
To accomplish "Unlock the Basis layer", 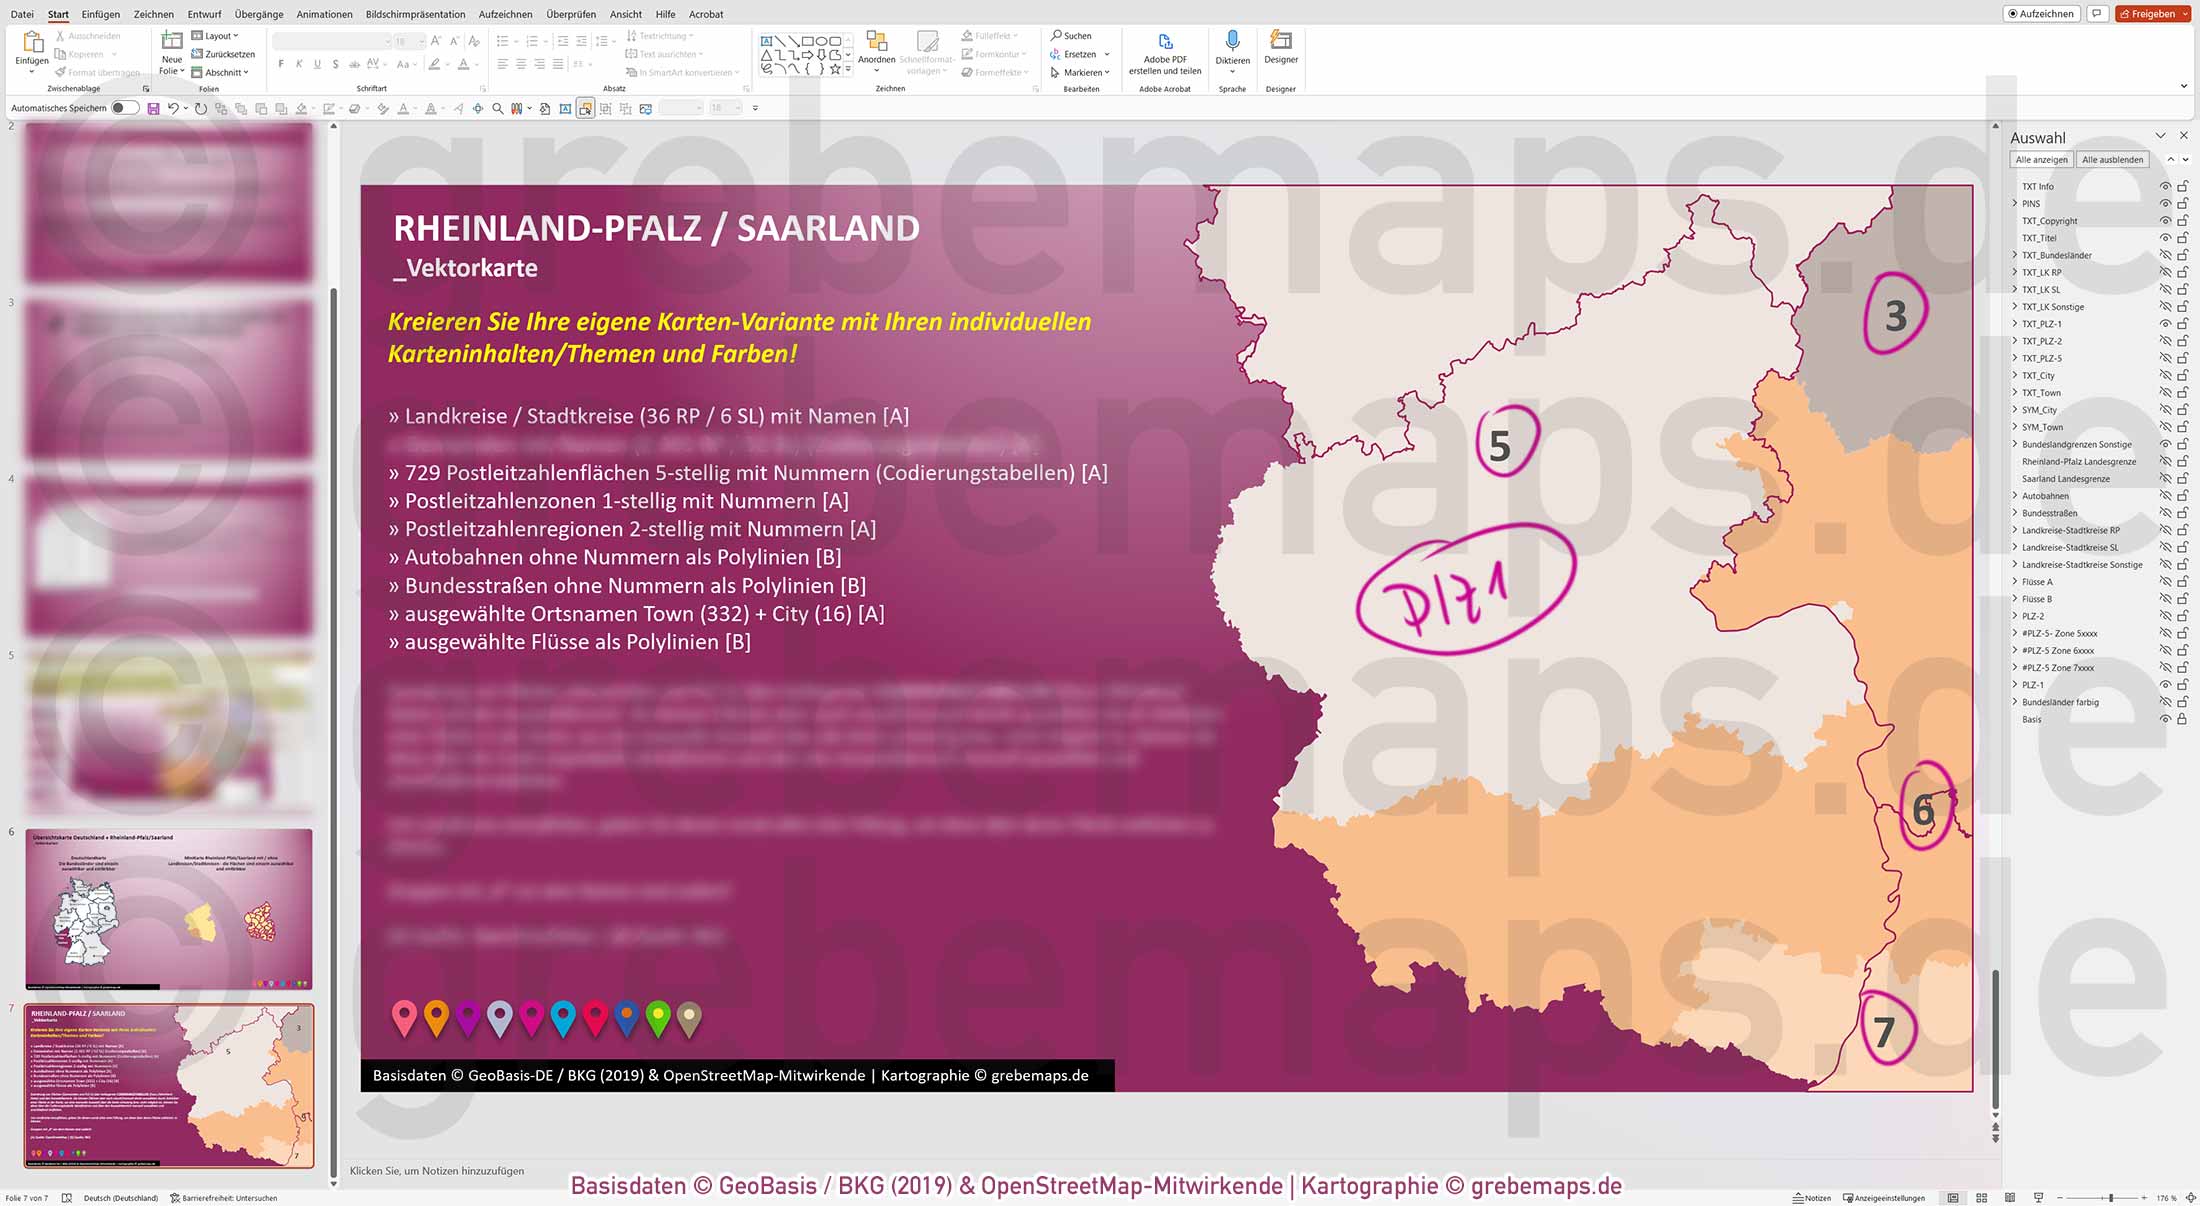I will click(x=2180, y=718).
